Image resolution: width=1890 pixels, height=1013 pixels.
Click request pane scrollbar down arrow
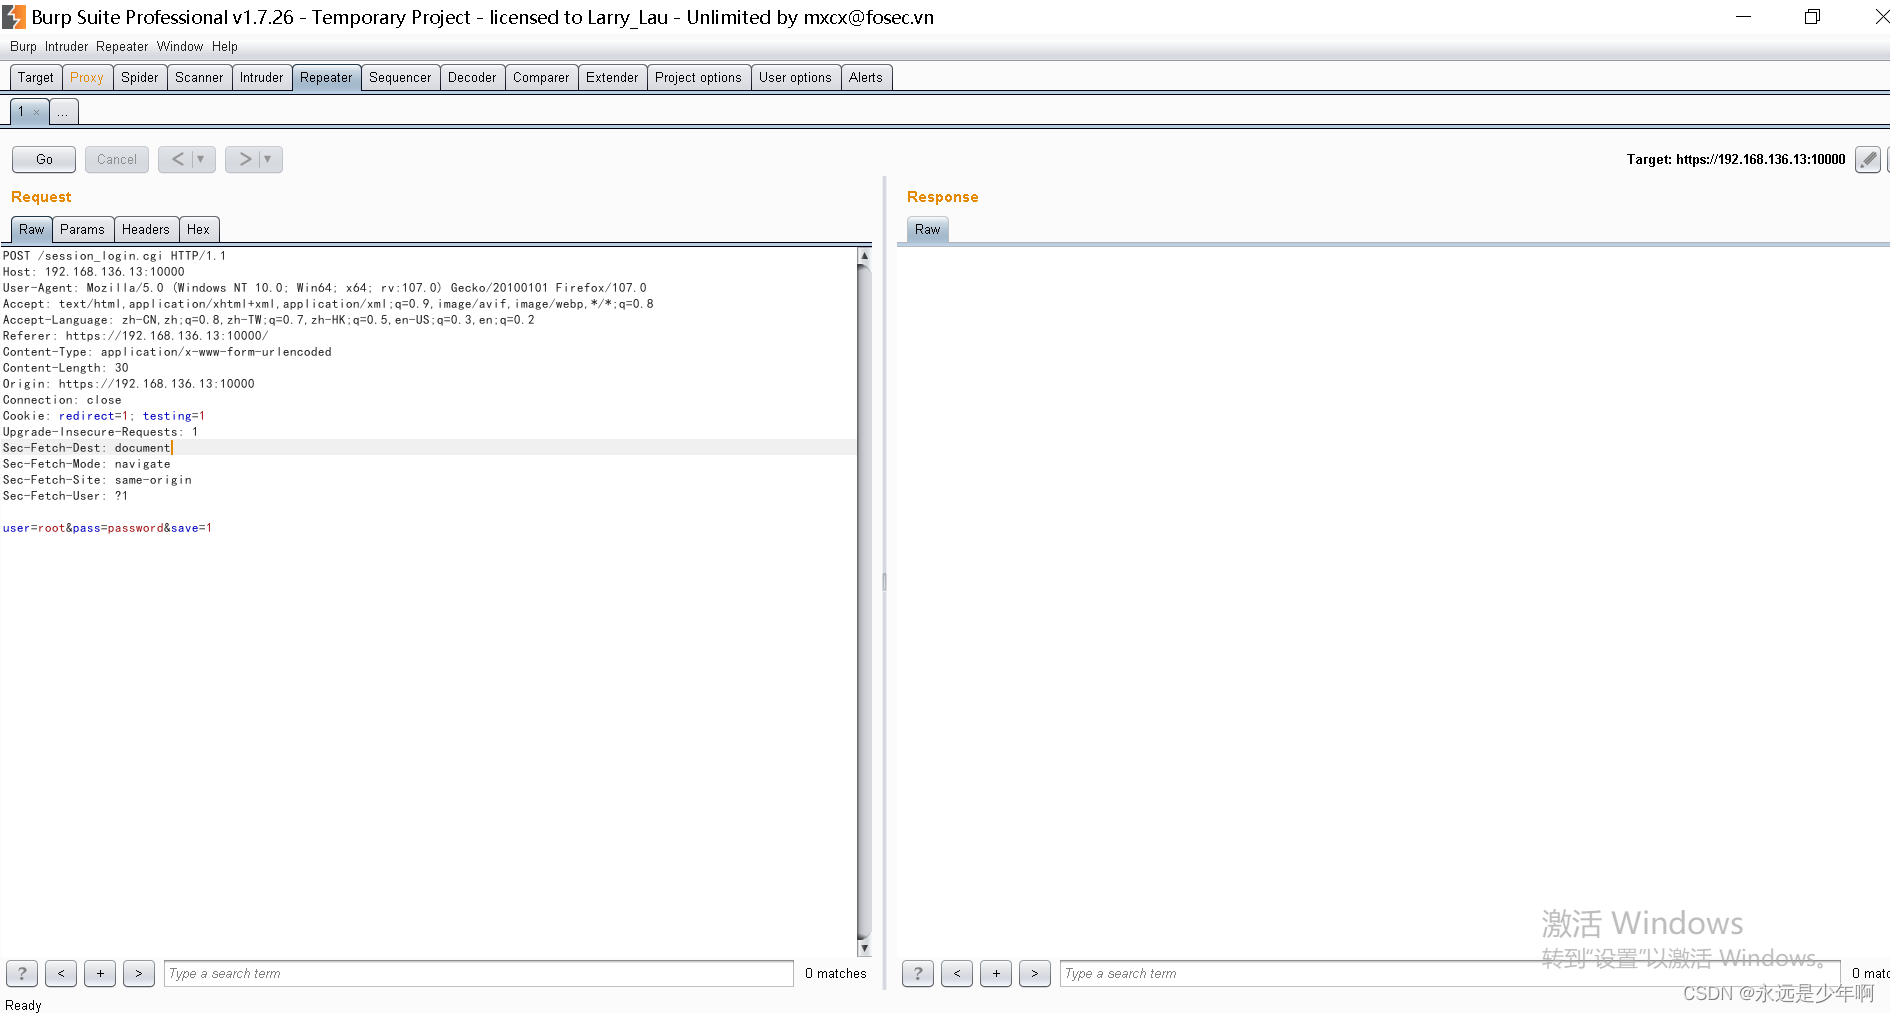tap(864, 948)
